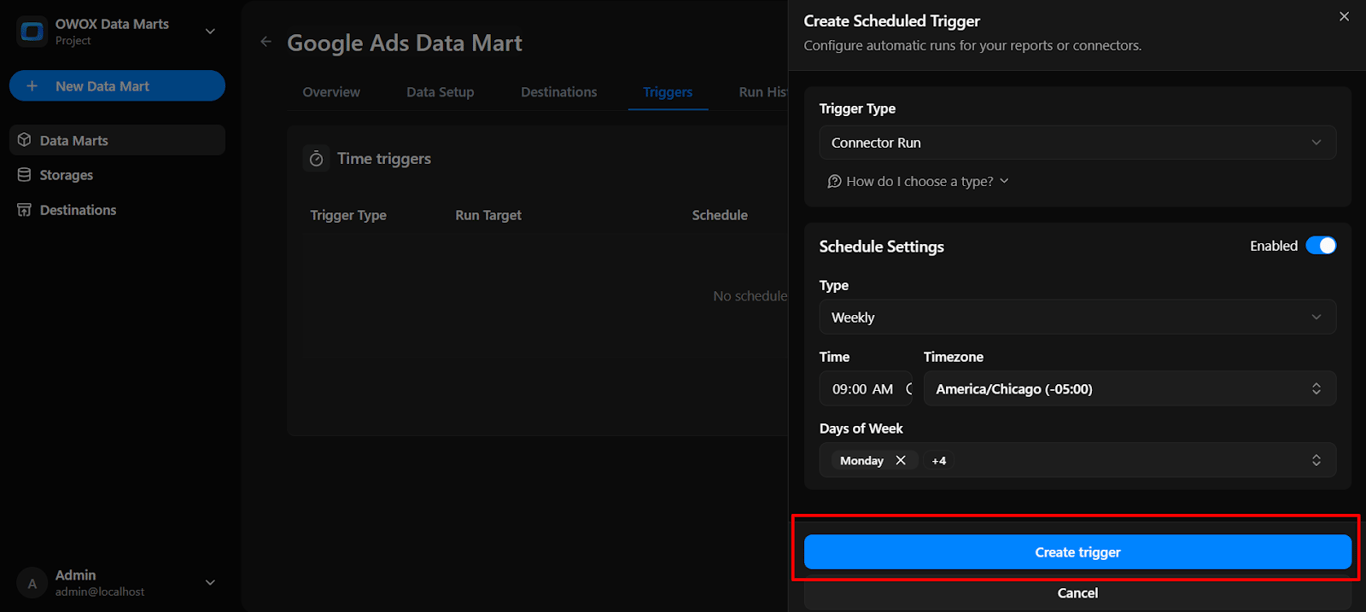This screenshot has height=612, width=1366.
Task: Expand the Admin user menu chevron
Action: coord(210,583)
